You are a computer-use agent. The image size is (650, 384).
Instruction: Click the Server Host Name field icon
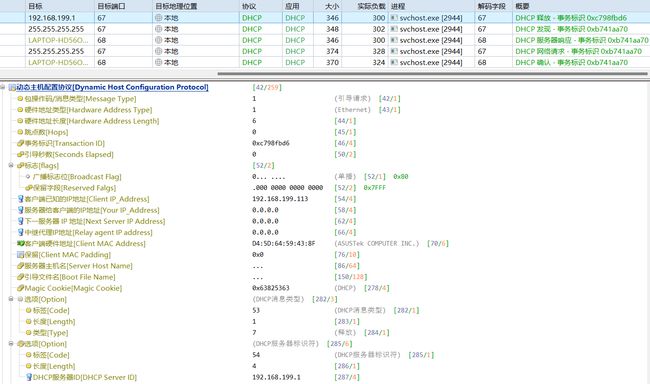[x=20, y=266]
